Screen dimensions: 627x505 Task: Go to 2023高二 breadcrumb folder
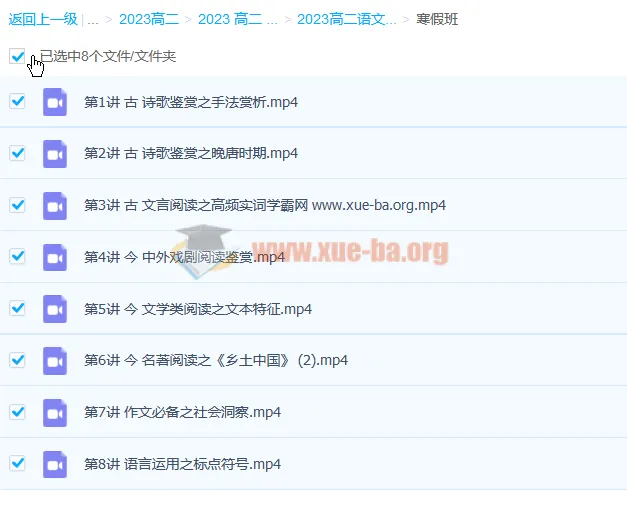[148, 19]
